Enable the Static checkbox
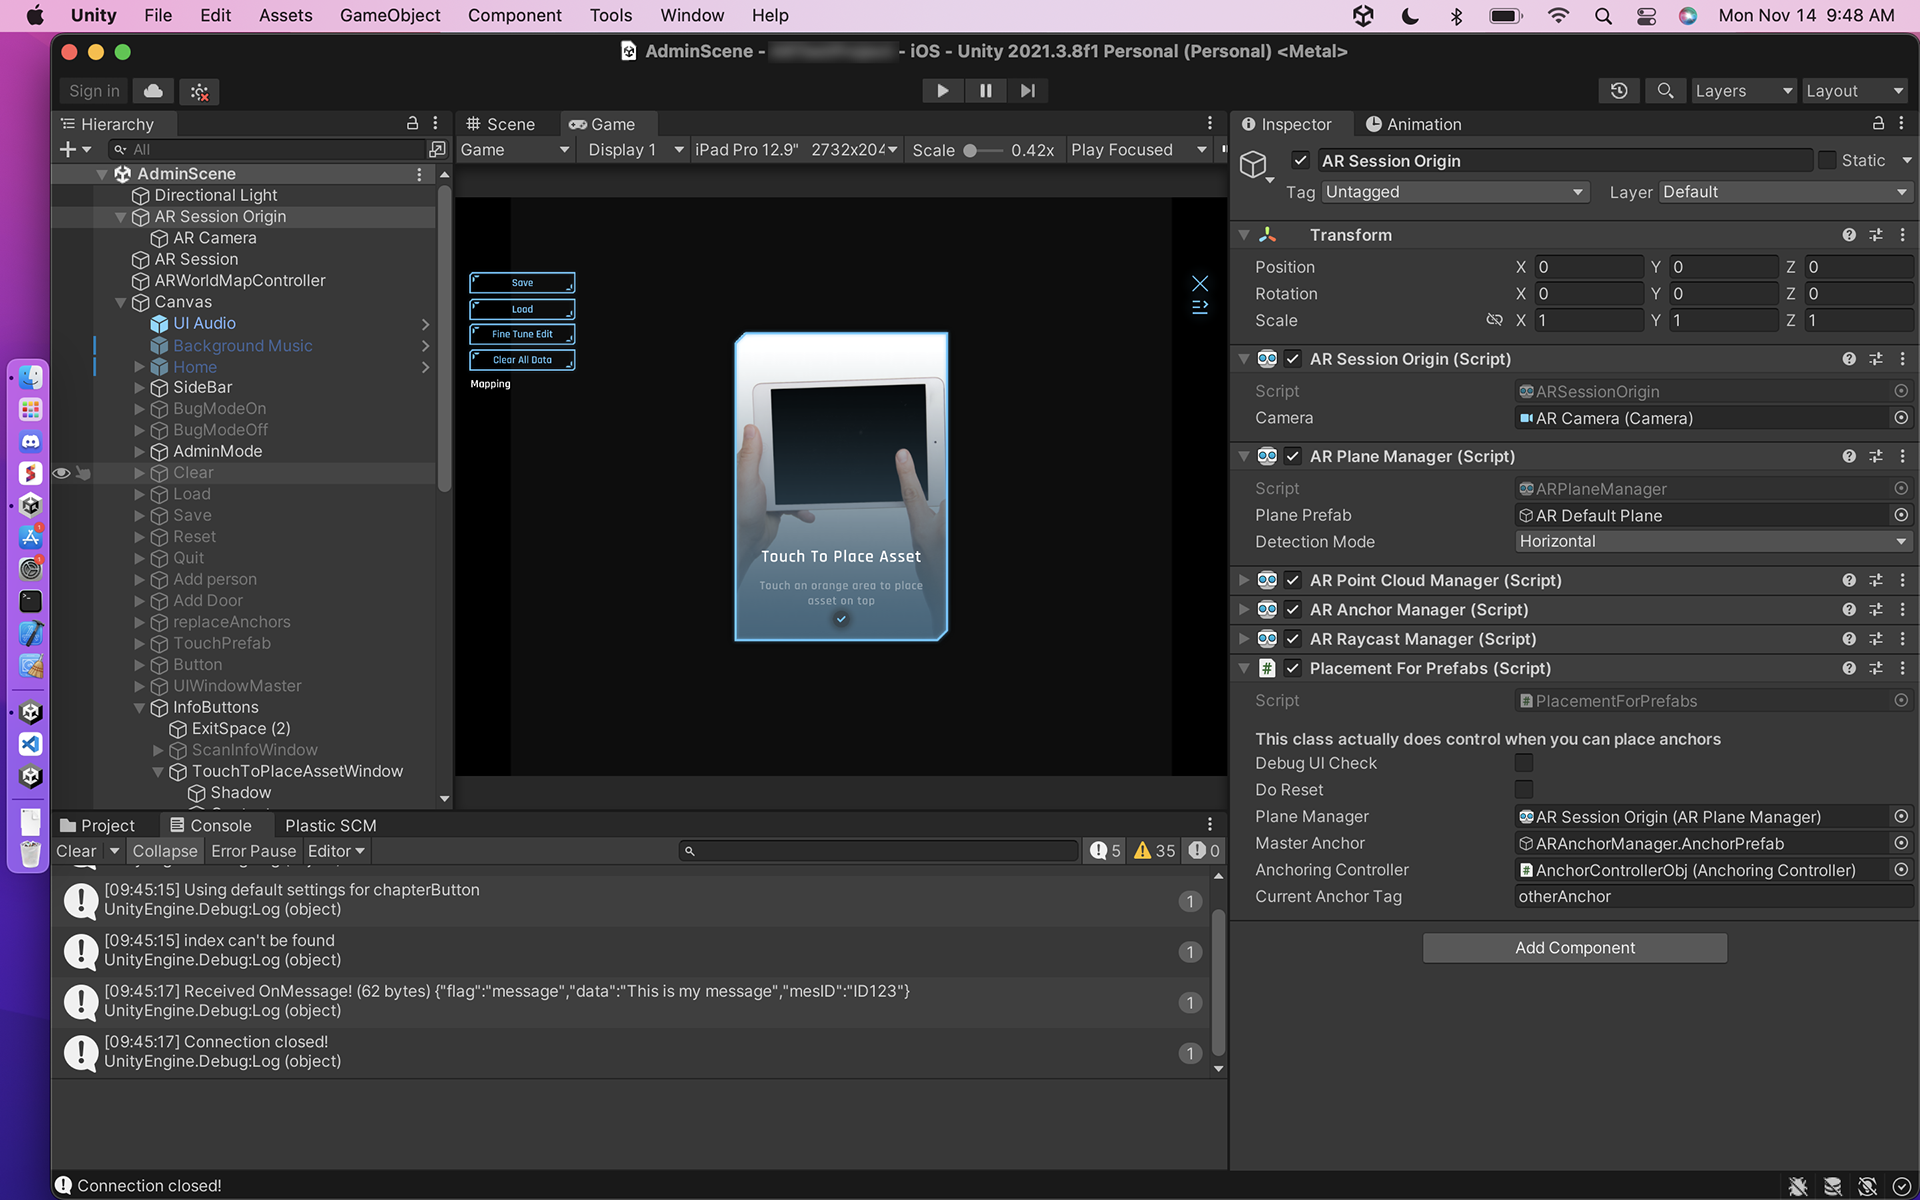Screen dimensions: 1920x1200 1827,160
